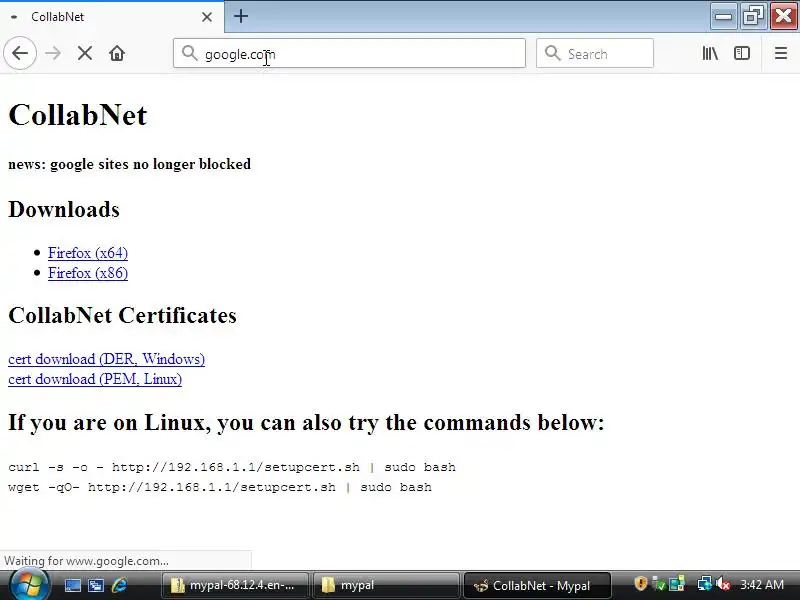
Task: Close the CollabNet tab
Action: click(207, 17)
